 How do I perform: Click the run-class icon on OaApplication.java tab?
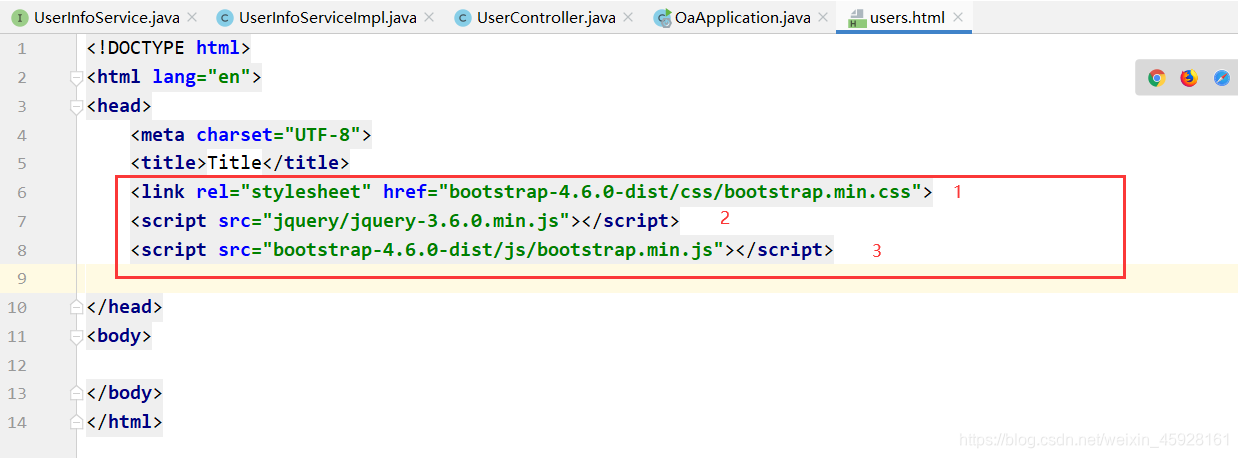[663, 18]
